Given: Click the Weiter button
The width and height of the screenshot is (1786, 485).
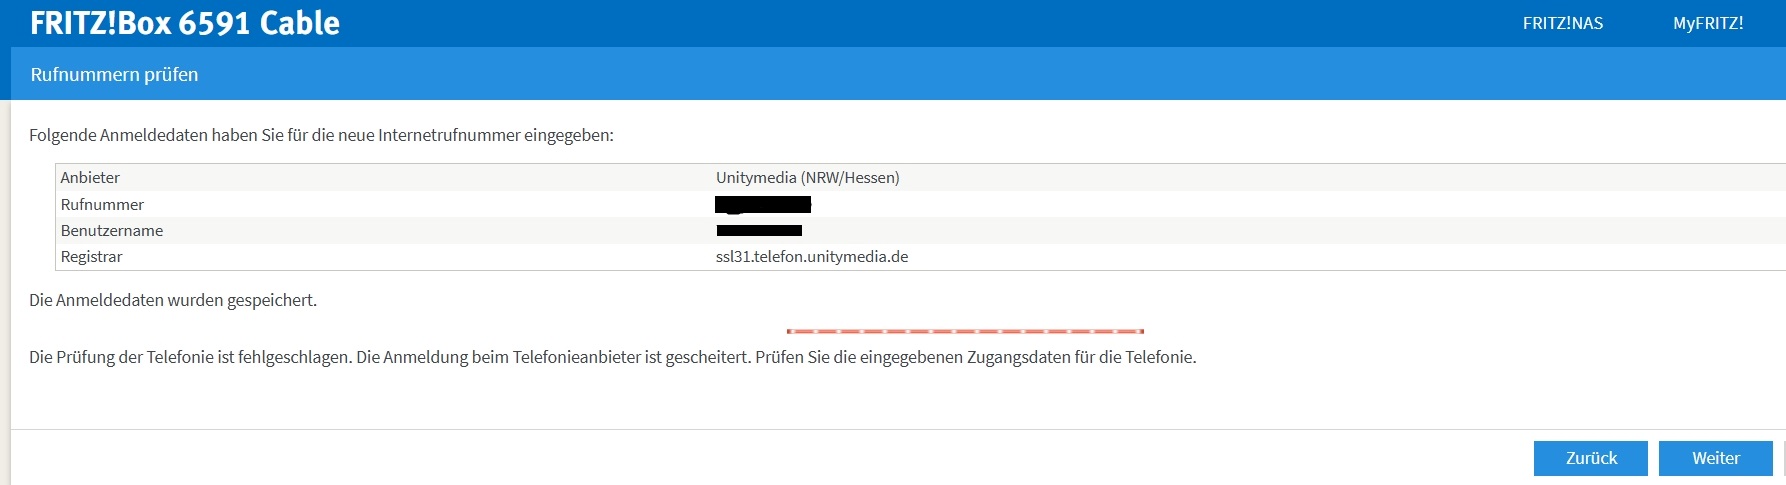Looking at the screenshot, I should 1716,458.
